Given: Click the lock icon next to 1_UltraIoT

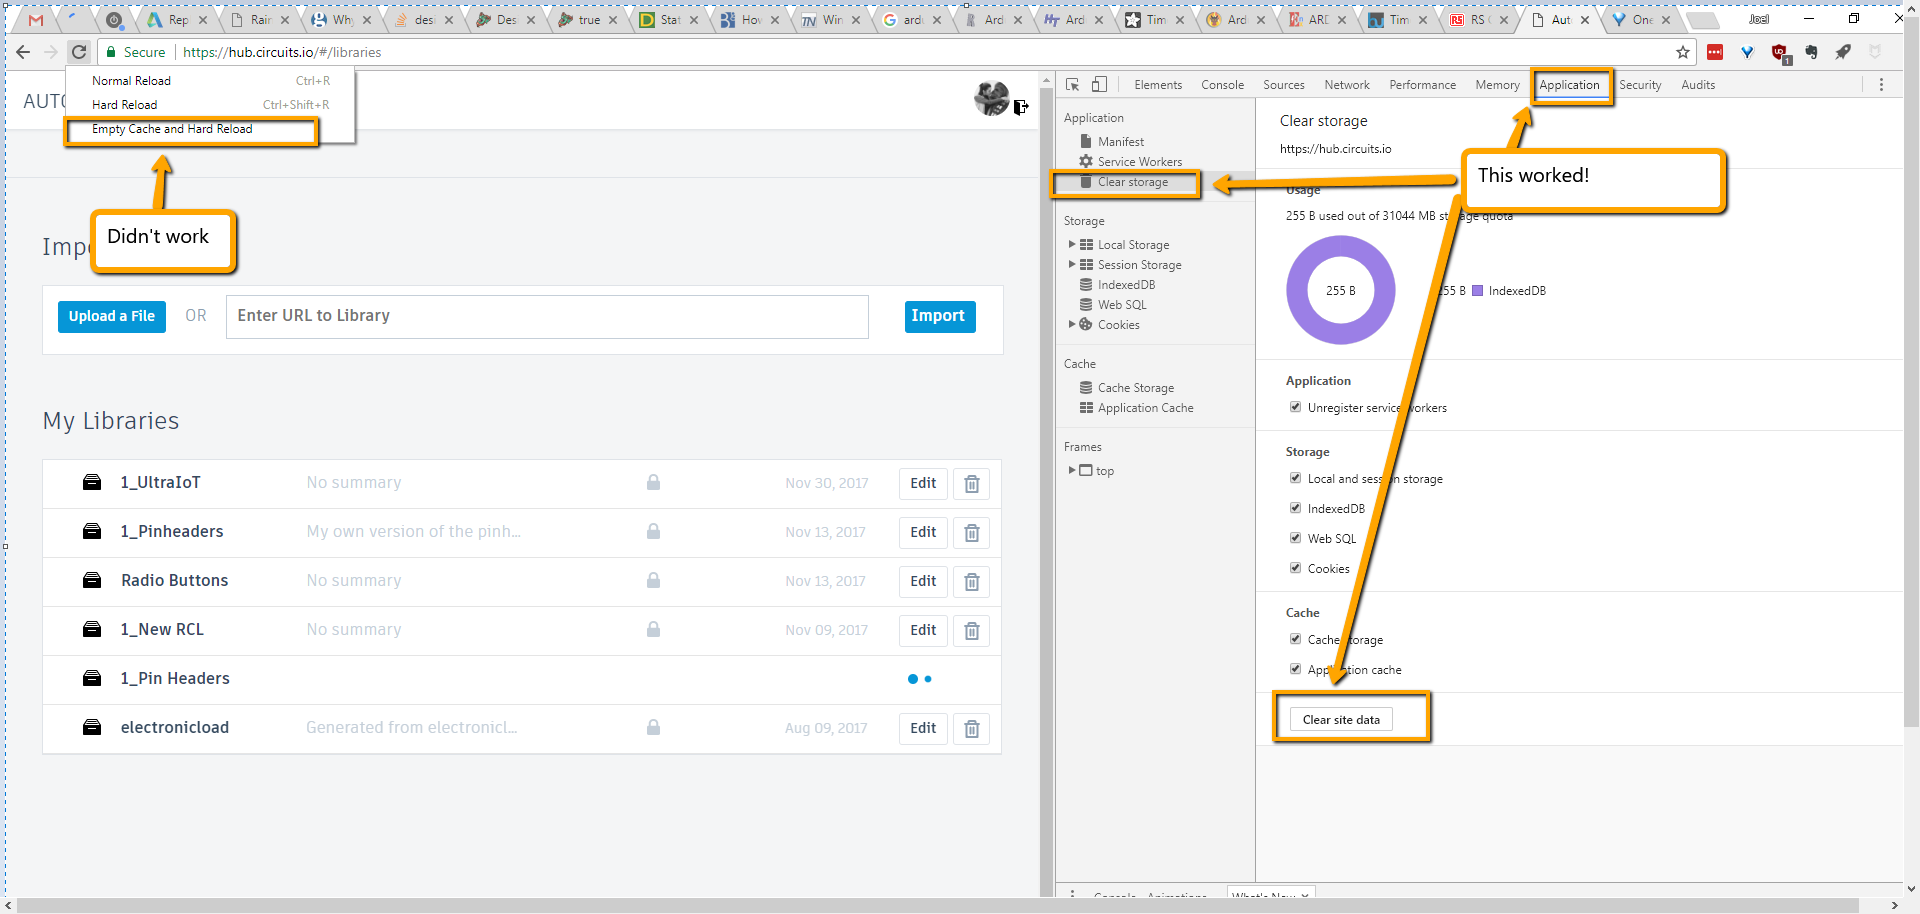Looking at the screenshot, I should pos(653,483).
